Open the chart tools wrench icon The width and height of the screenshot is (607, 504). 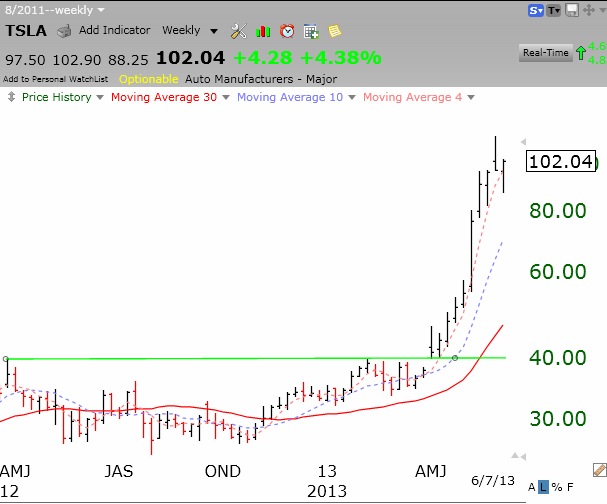[x=238, y=31]
